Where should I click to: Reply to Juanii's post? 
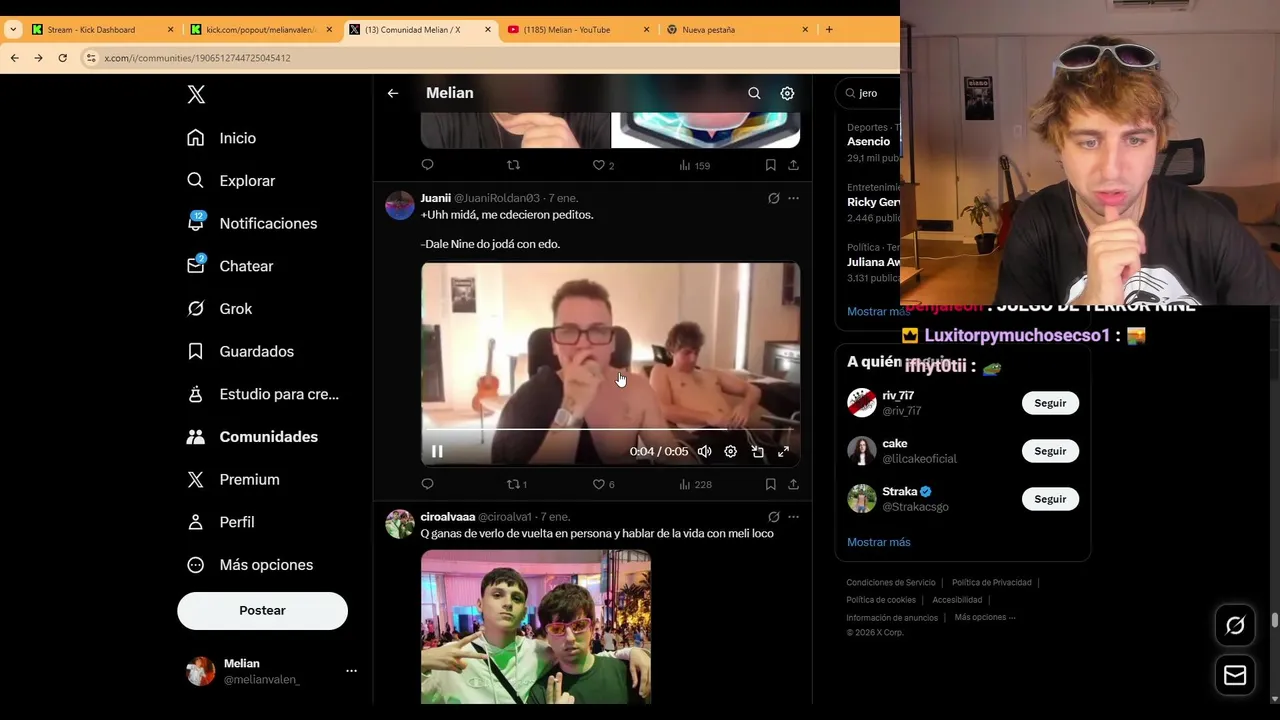tap(427, 484)
